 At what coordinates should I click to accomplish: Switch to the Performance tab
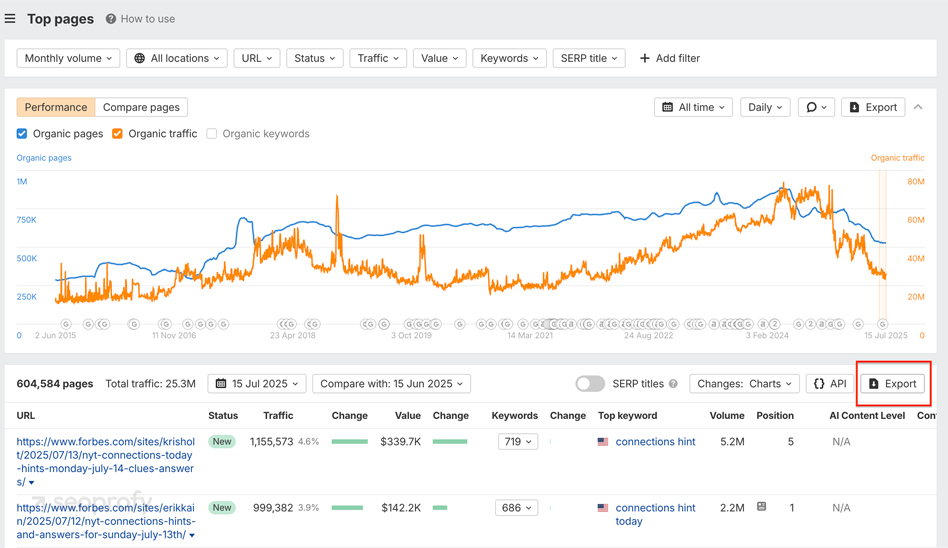tap(56, 107)
